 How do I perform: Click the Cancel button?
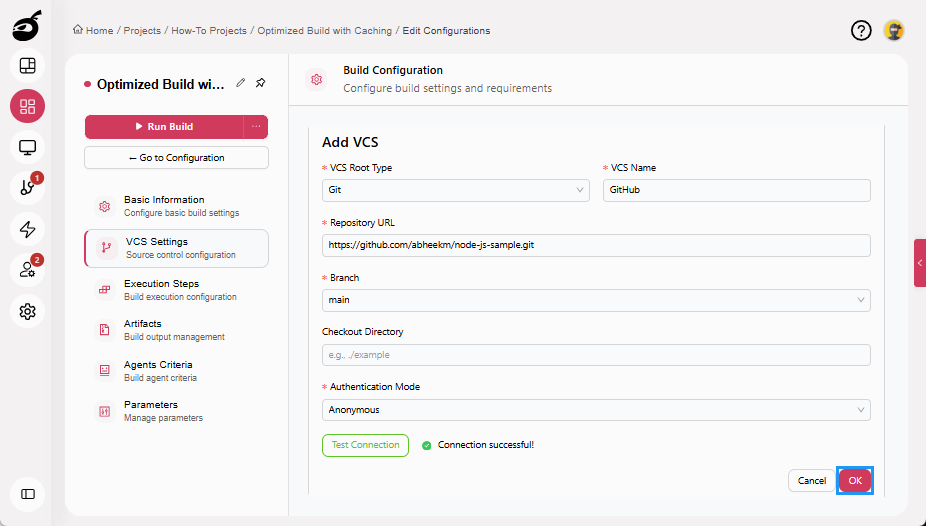click(811, 481)
